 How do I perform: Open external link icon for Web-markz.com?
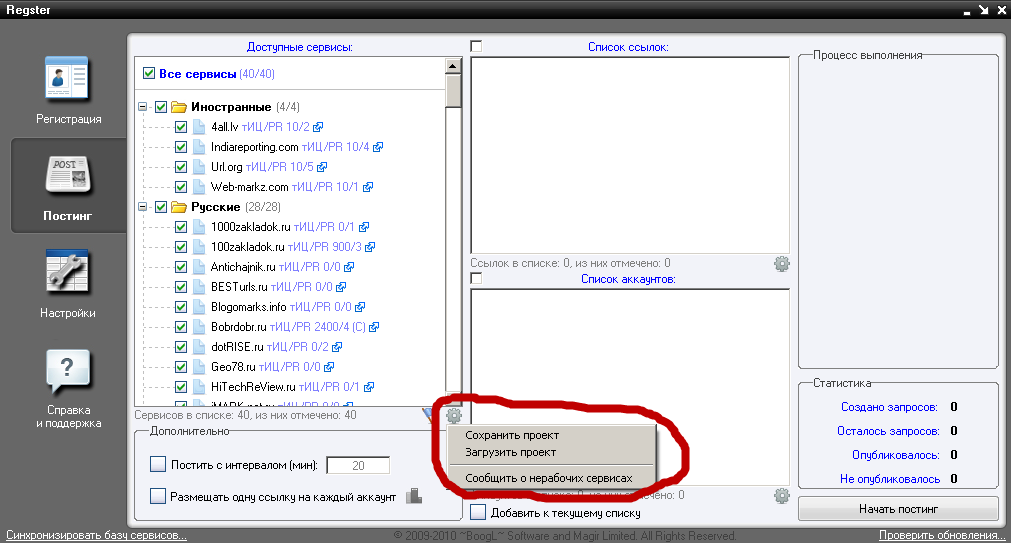368,187
